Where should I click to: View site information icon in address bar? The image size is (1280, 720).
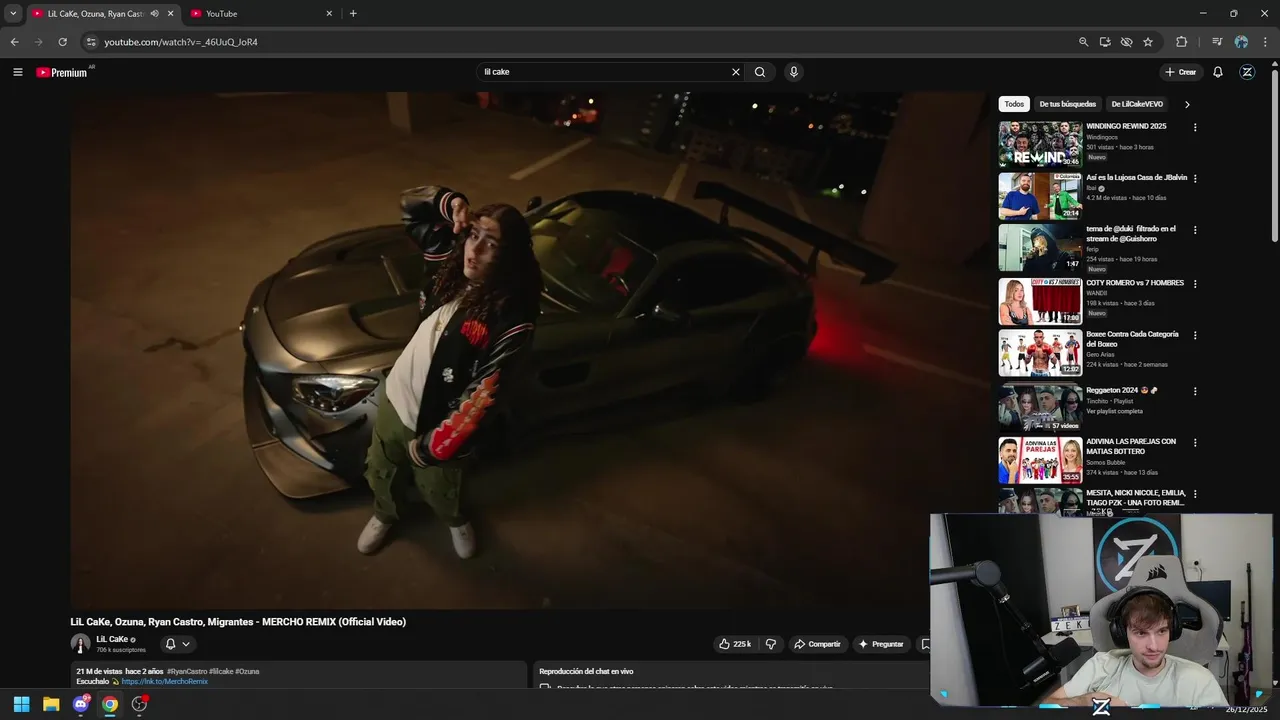tap(91, 42)
